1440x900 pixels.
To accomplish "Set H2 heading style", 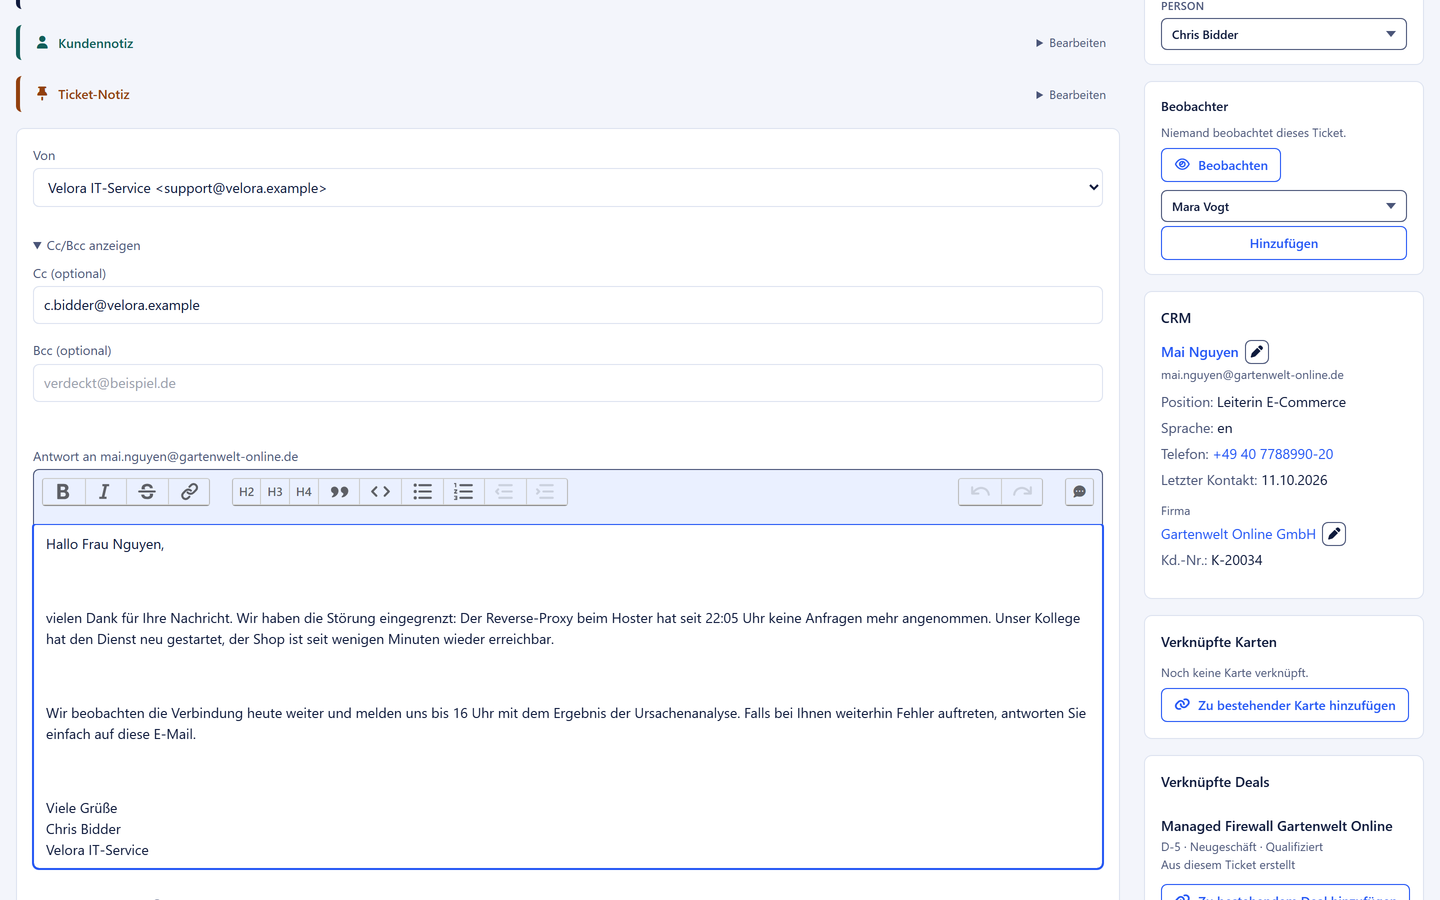I will (247, 492).
